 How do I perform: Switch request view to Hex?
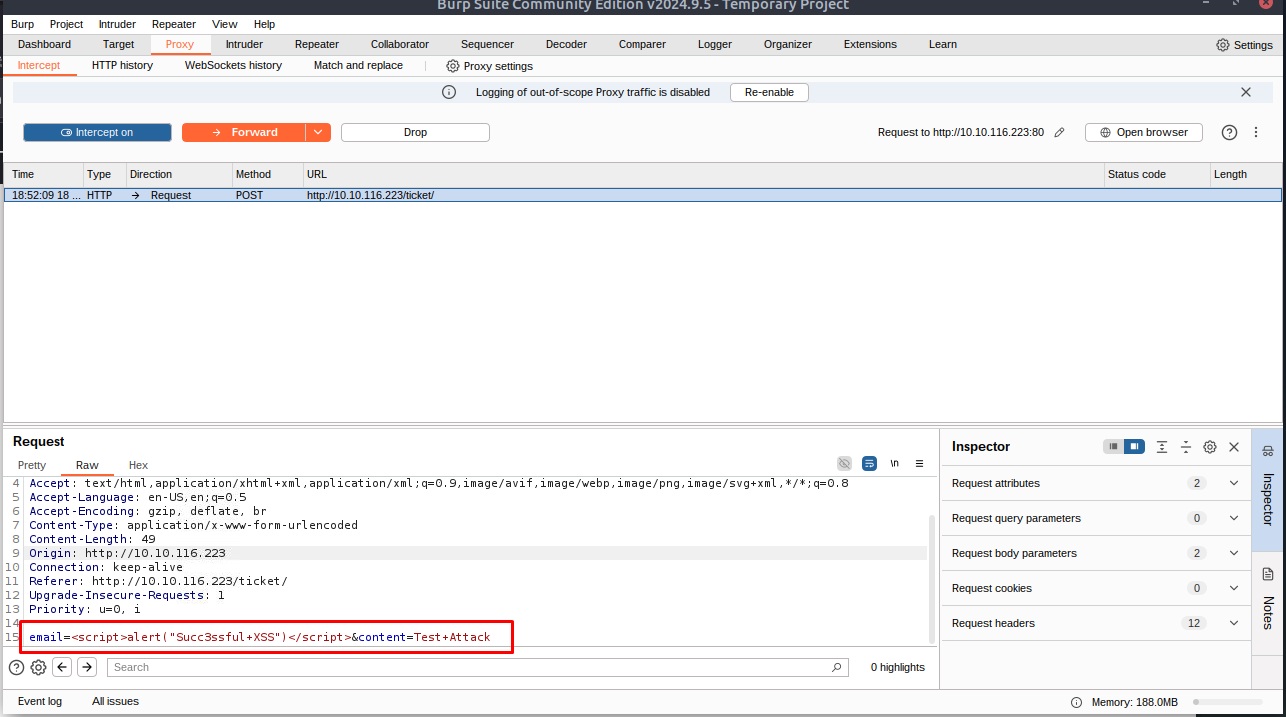[138, 465]
